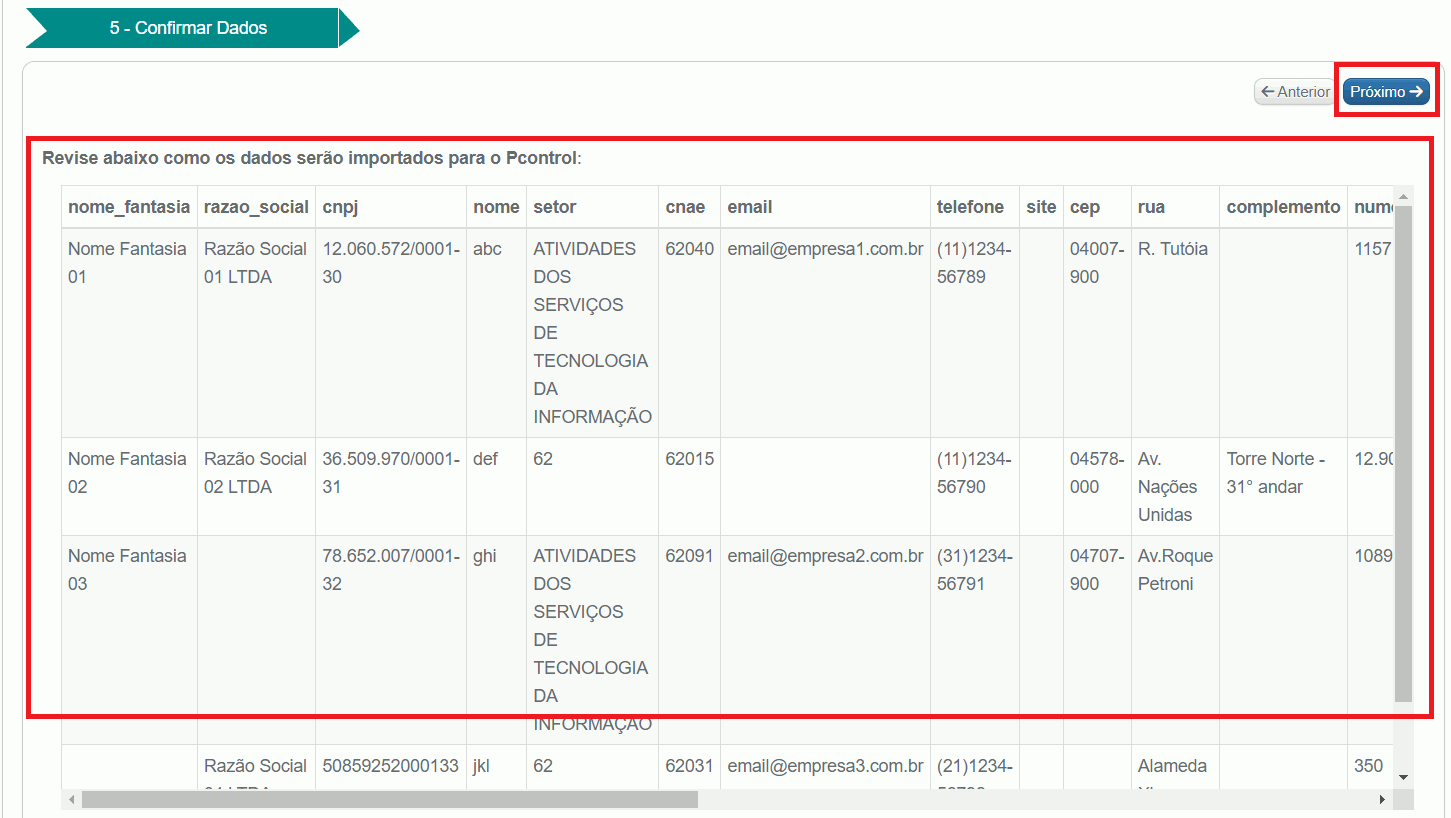Select the 'Nome Fantasia 01' cell
Image resolution: width=1451 pixels, height=818 pixels.
point(129,333)
